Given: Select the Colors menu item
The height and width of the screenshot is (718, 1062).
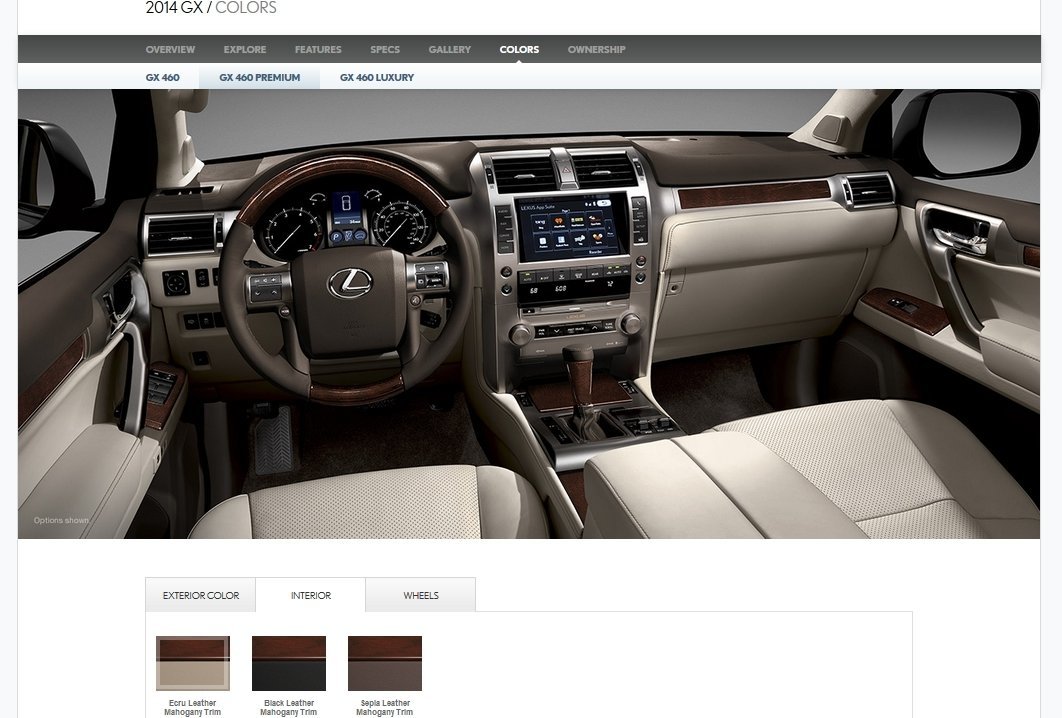Looking at the screenshot, I should click(x=519, y=49).
